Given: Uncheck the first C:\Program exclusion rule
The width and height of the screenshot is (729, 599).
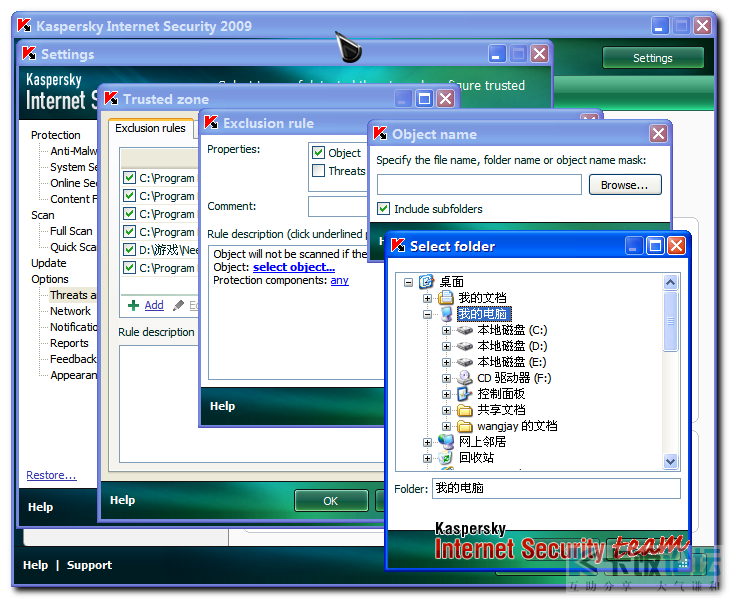Looking at the screenshot, I should (x=129, y=178).
